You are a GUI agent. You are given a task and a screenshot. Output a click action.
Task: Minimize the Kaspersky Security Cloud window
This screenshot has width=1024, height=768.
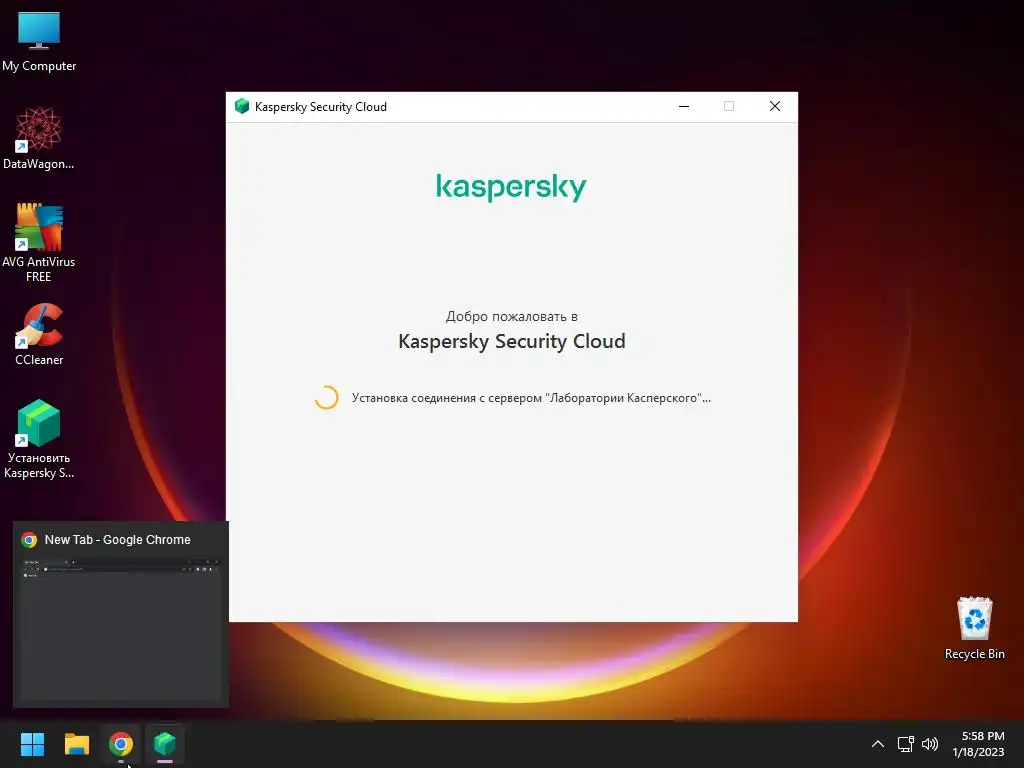point(684,106)
